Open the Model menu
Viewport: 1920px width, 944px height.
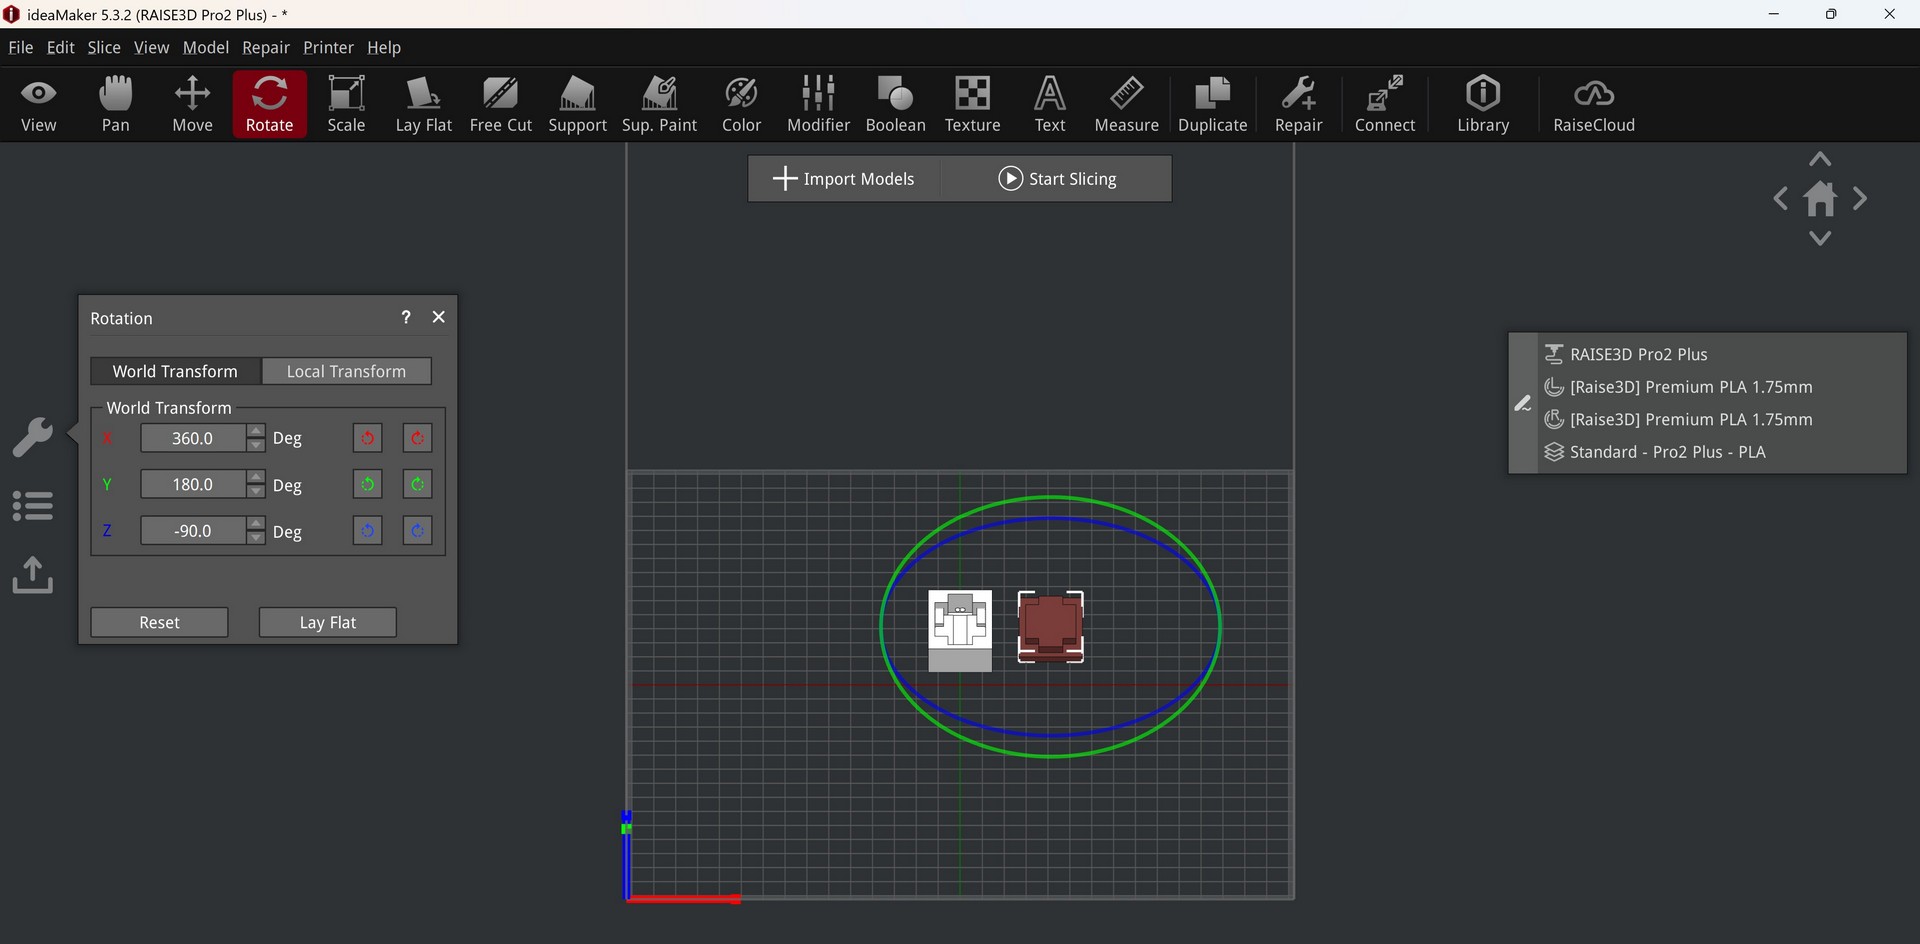206,47
